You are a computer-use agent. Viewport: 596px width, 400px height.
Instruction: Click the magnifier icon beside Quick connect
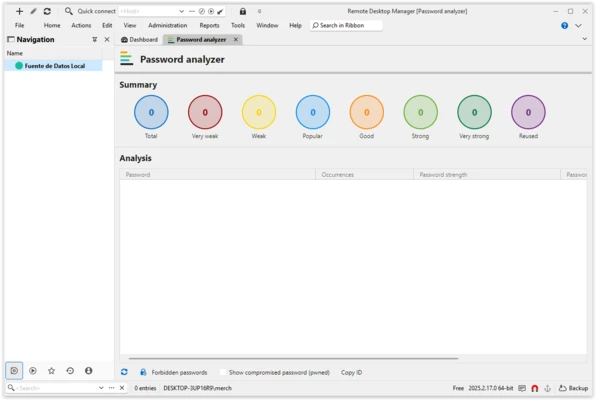[68, 11]
